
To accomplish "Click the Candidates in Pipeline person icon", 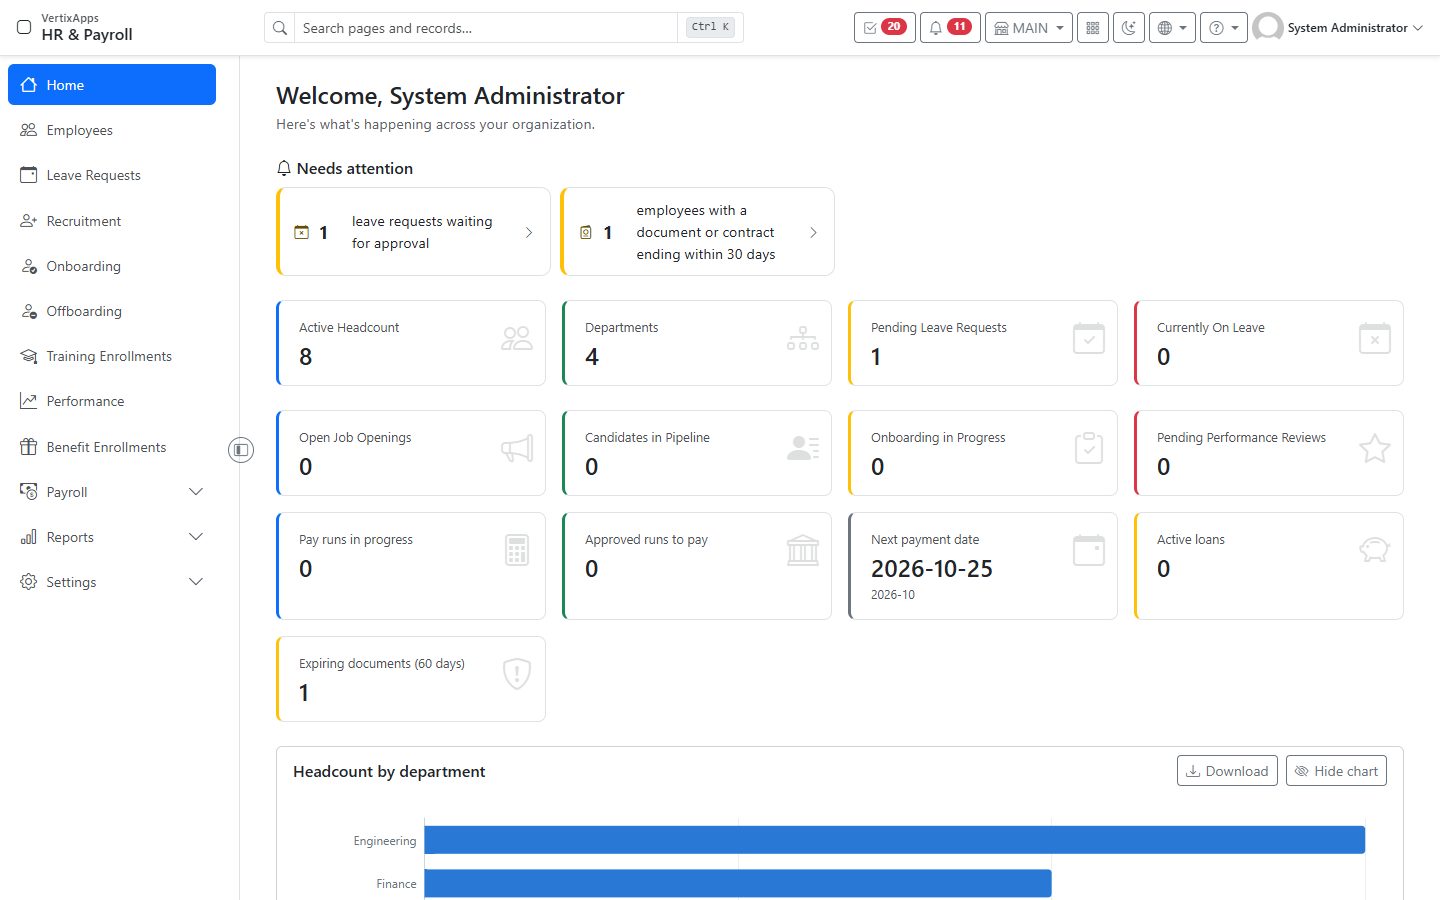I will (803, 448).
